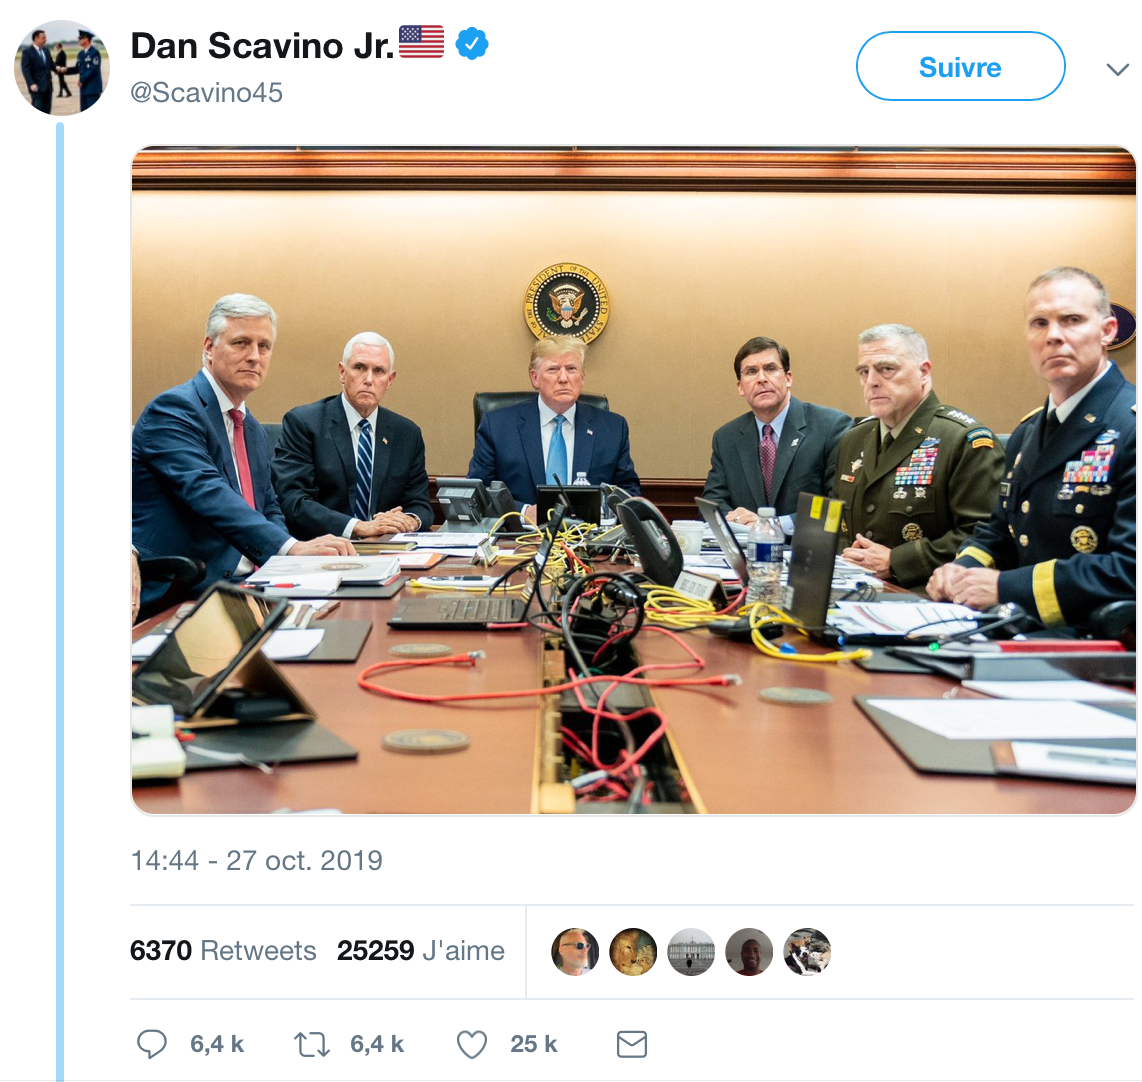
Task: Click the @Scavino45 handle
Action: 207,93
